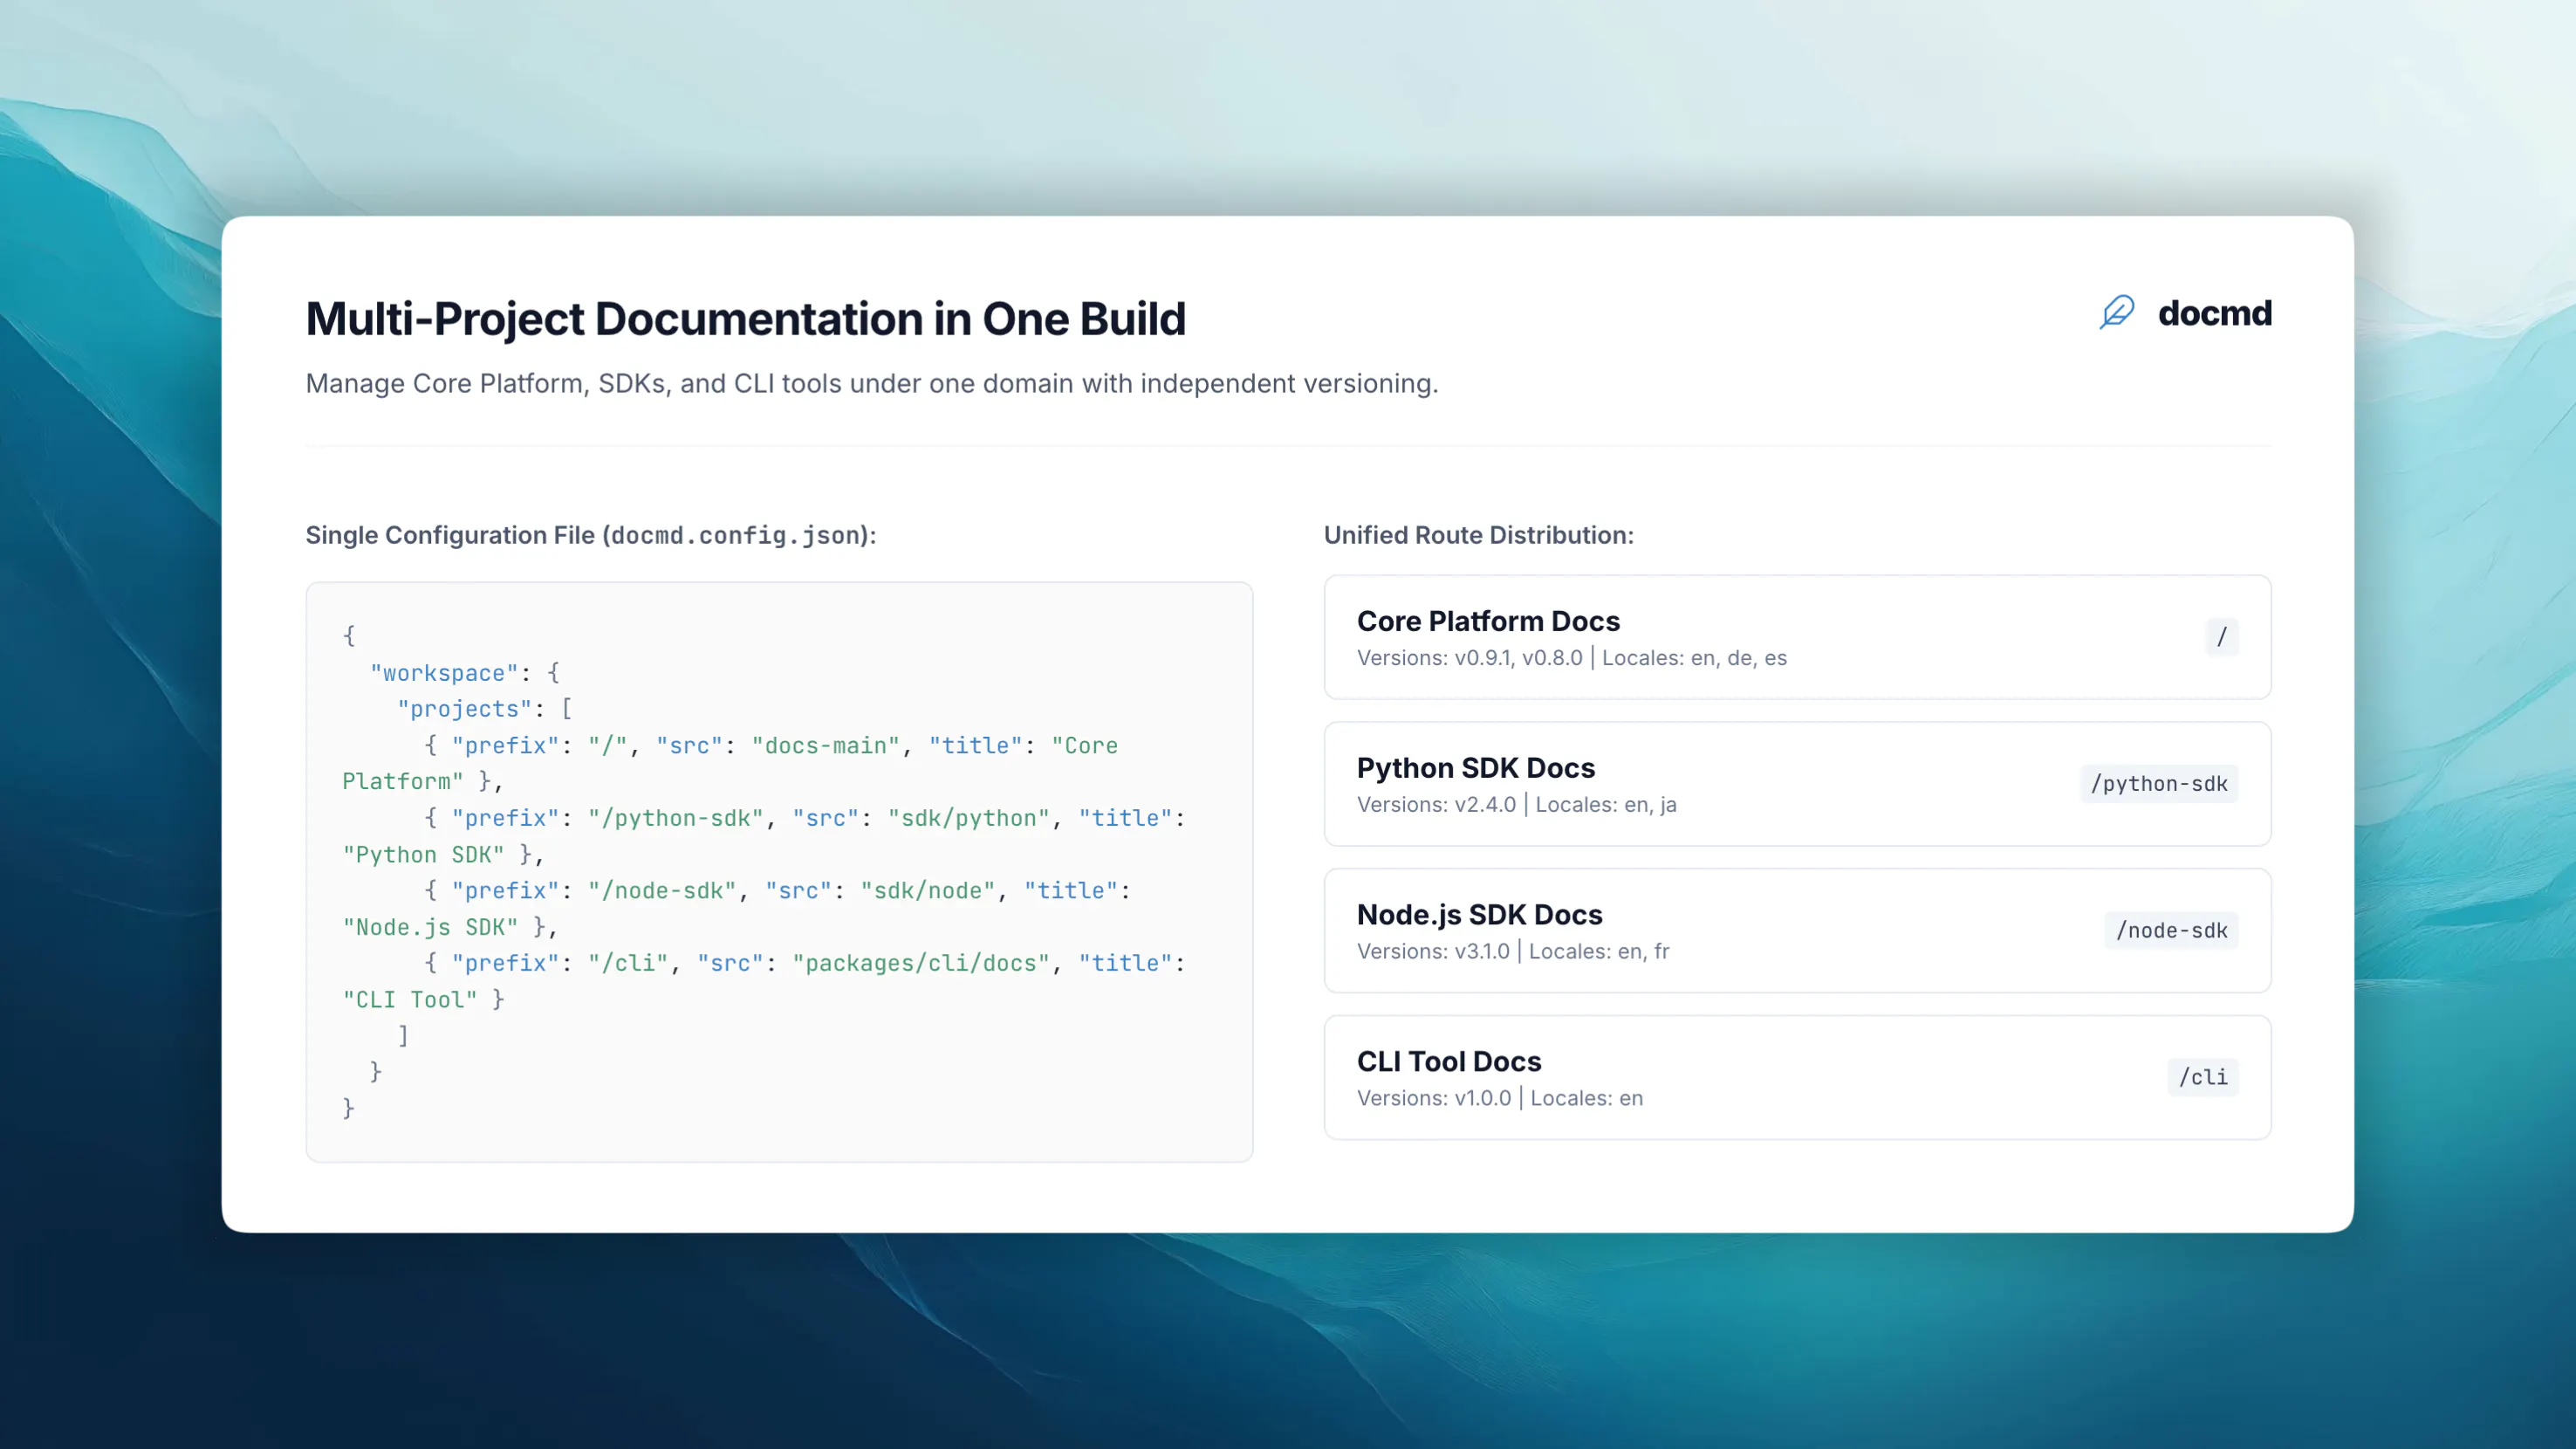The width and height of the screenshot is (2576, 1449).
Task: Click the "sdk/node" src value
Action: pos(928,891)
